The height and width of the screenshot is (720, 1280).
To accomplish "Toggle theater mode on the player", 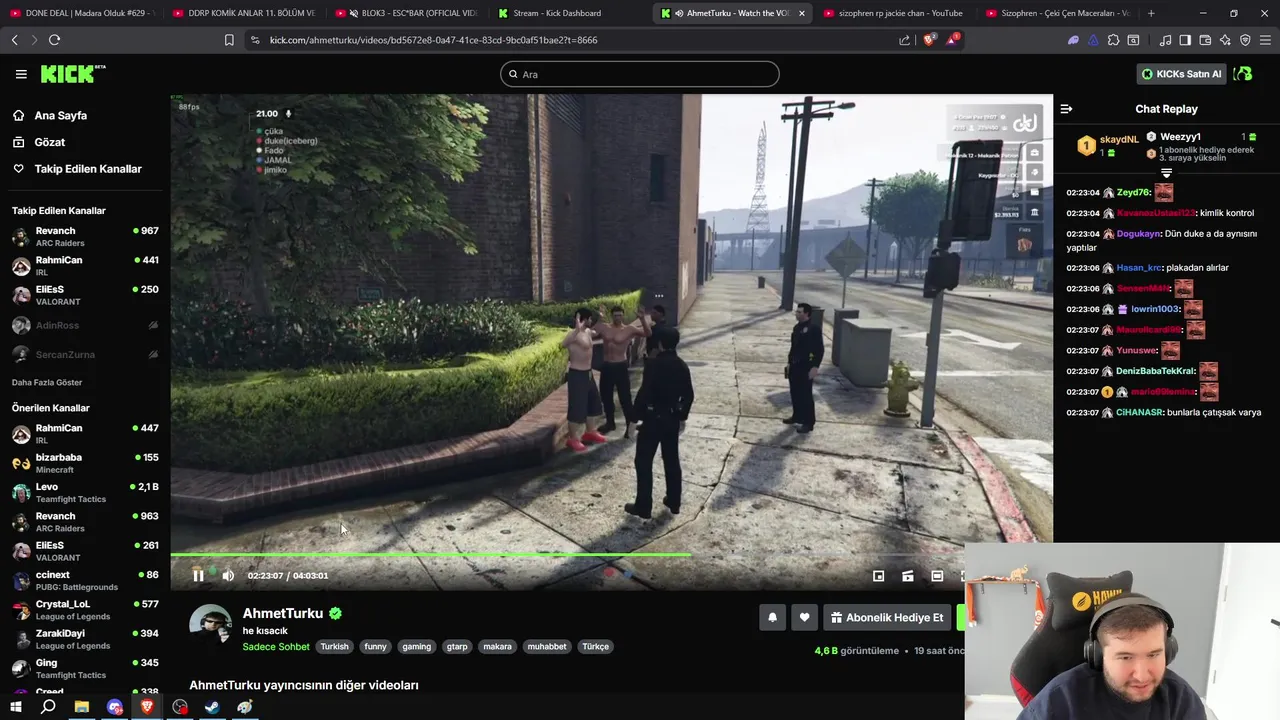I will (937, 576).
